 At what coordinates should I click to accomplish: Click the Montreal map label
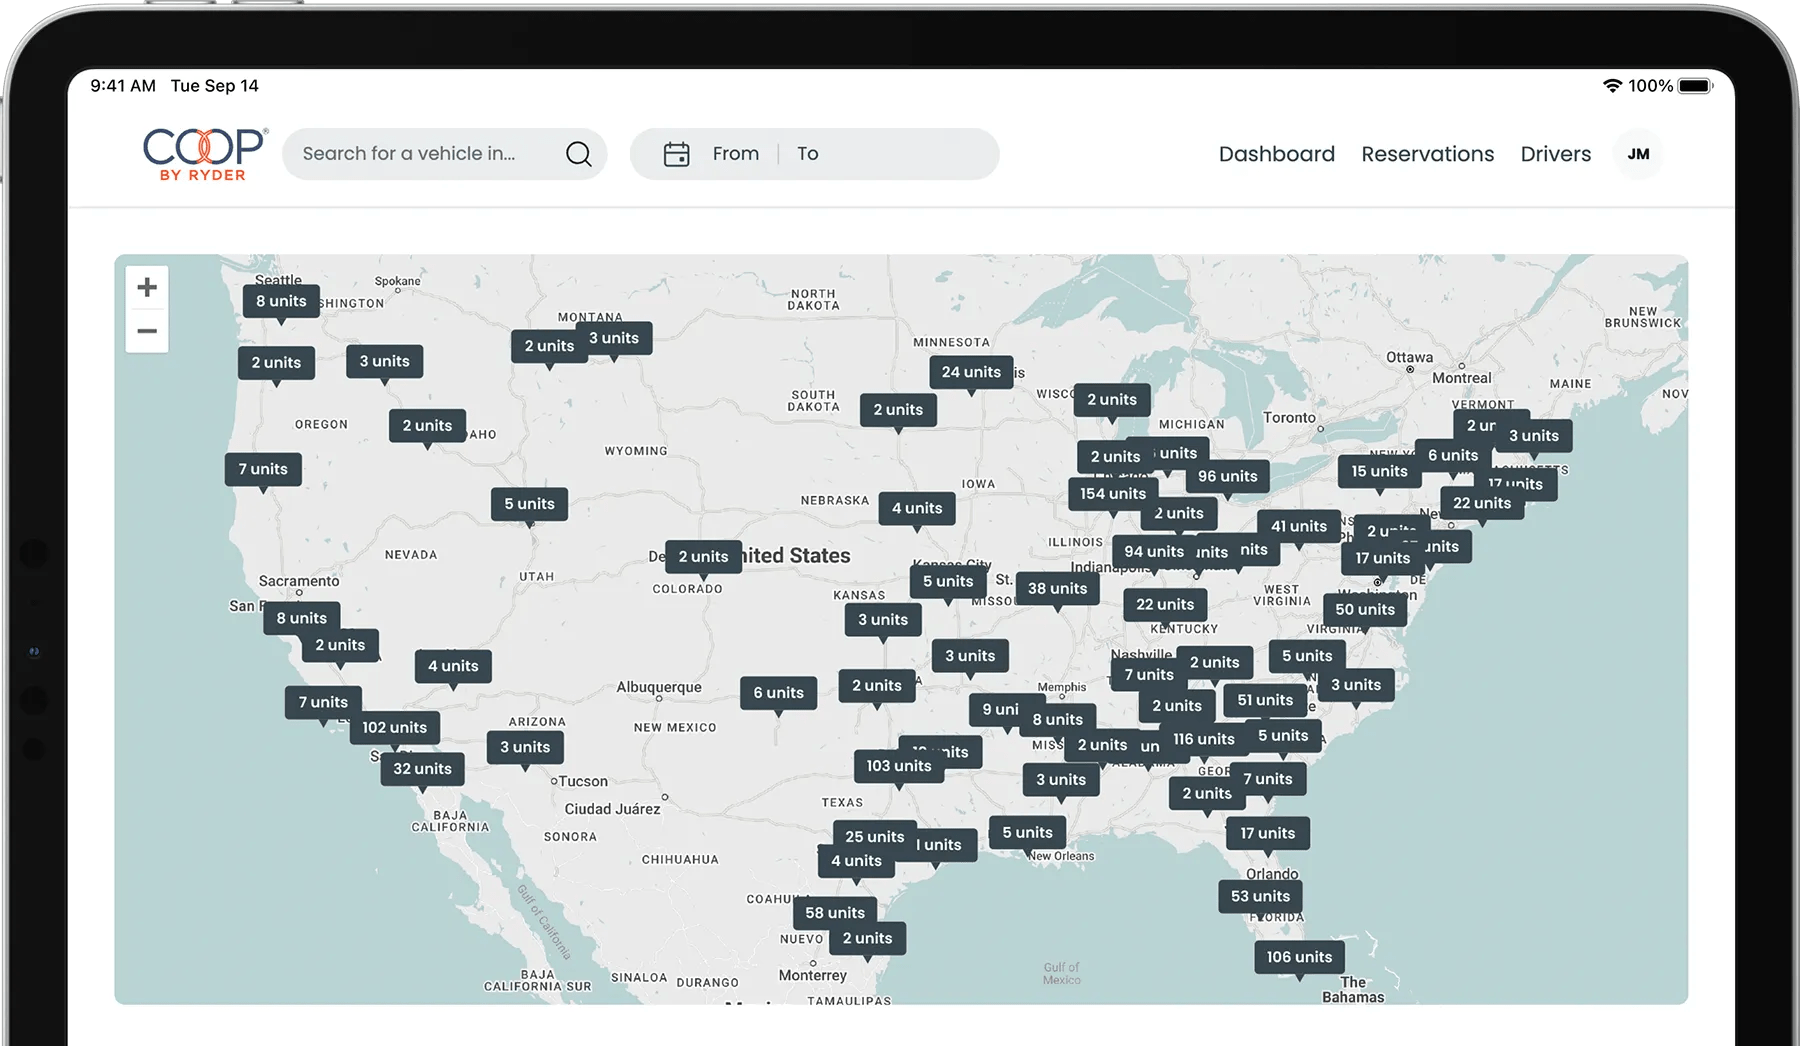click(1461, 378)
